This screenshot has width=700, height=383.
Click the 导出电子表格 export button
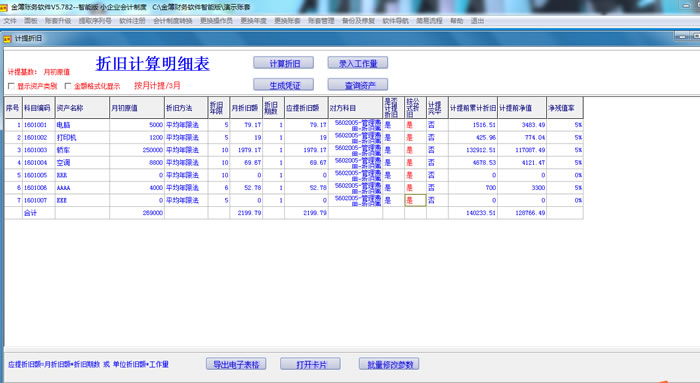[x=236, y=364]
